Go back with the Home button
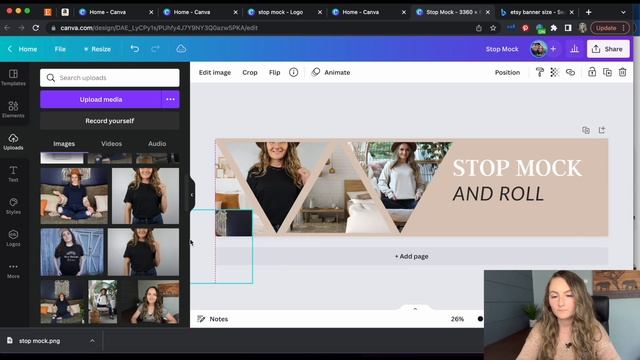The image size is (640, 360). click(x=22, y=49)
